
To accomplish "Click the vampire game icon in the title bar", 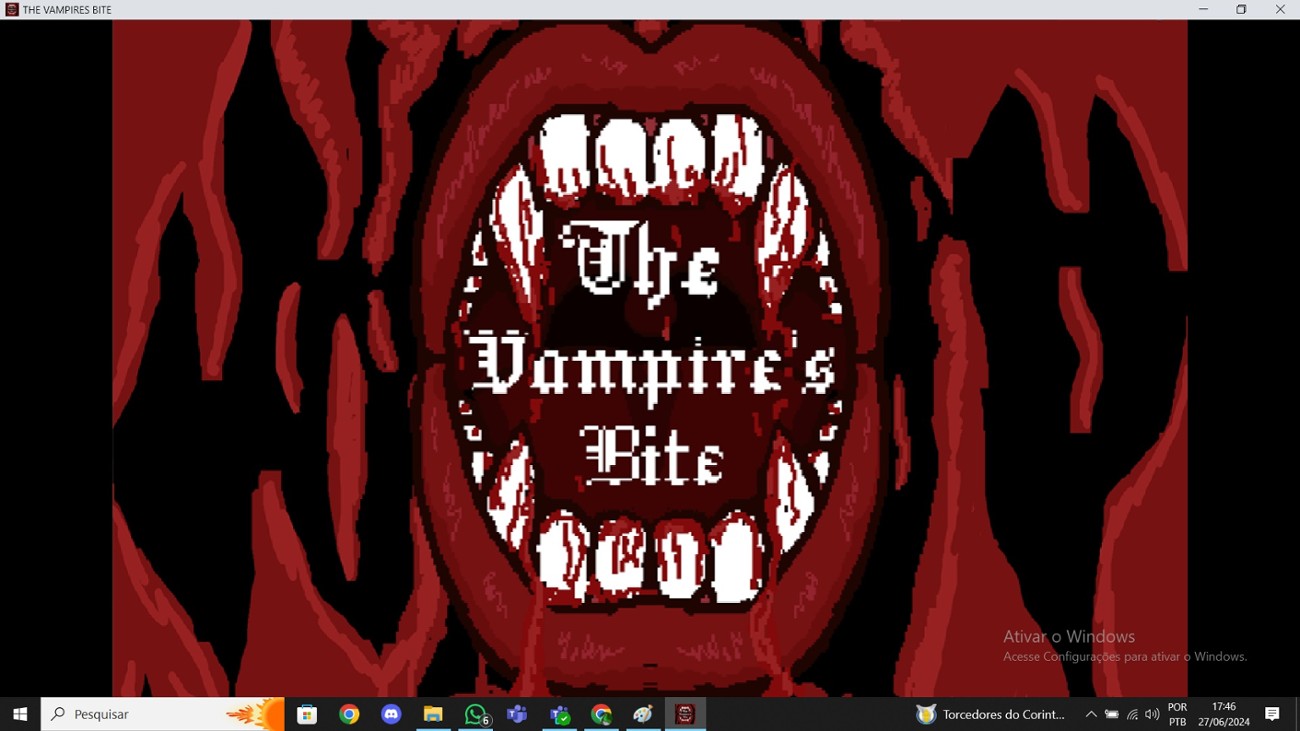I will [x=10, y=9].
